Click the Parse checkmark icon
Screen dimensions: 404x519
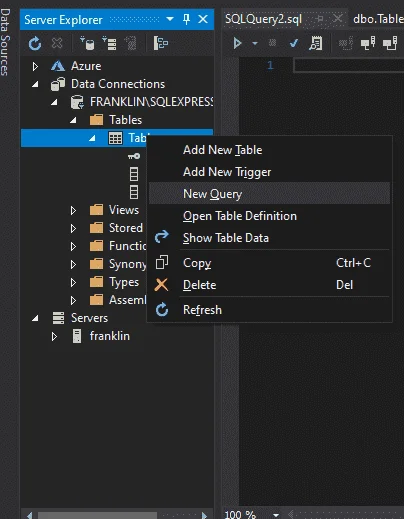(294, 43)
